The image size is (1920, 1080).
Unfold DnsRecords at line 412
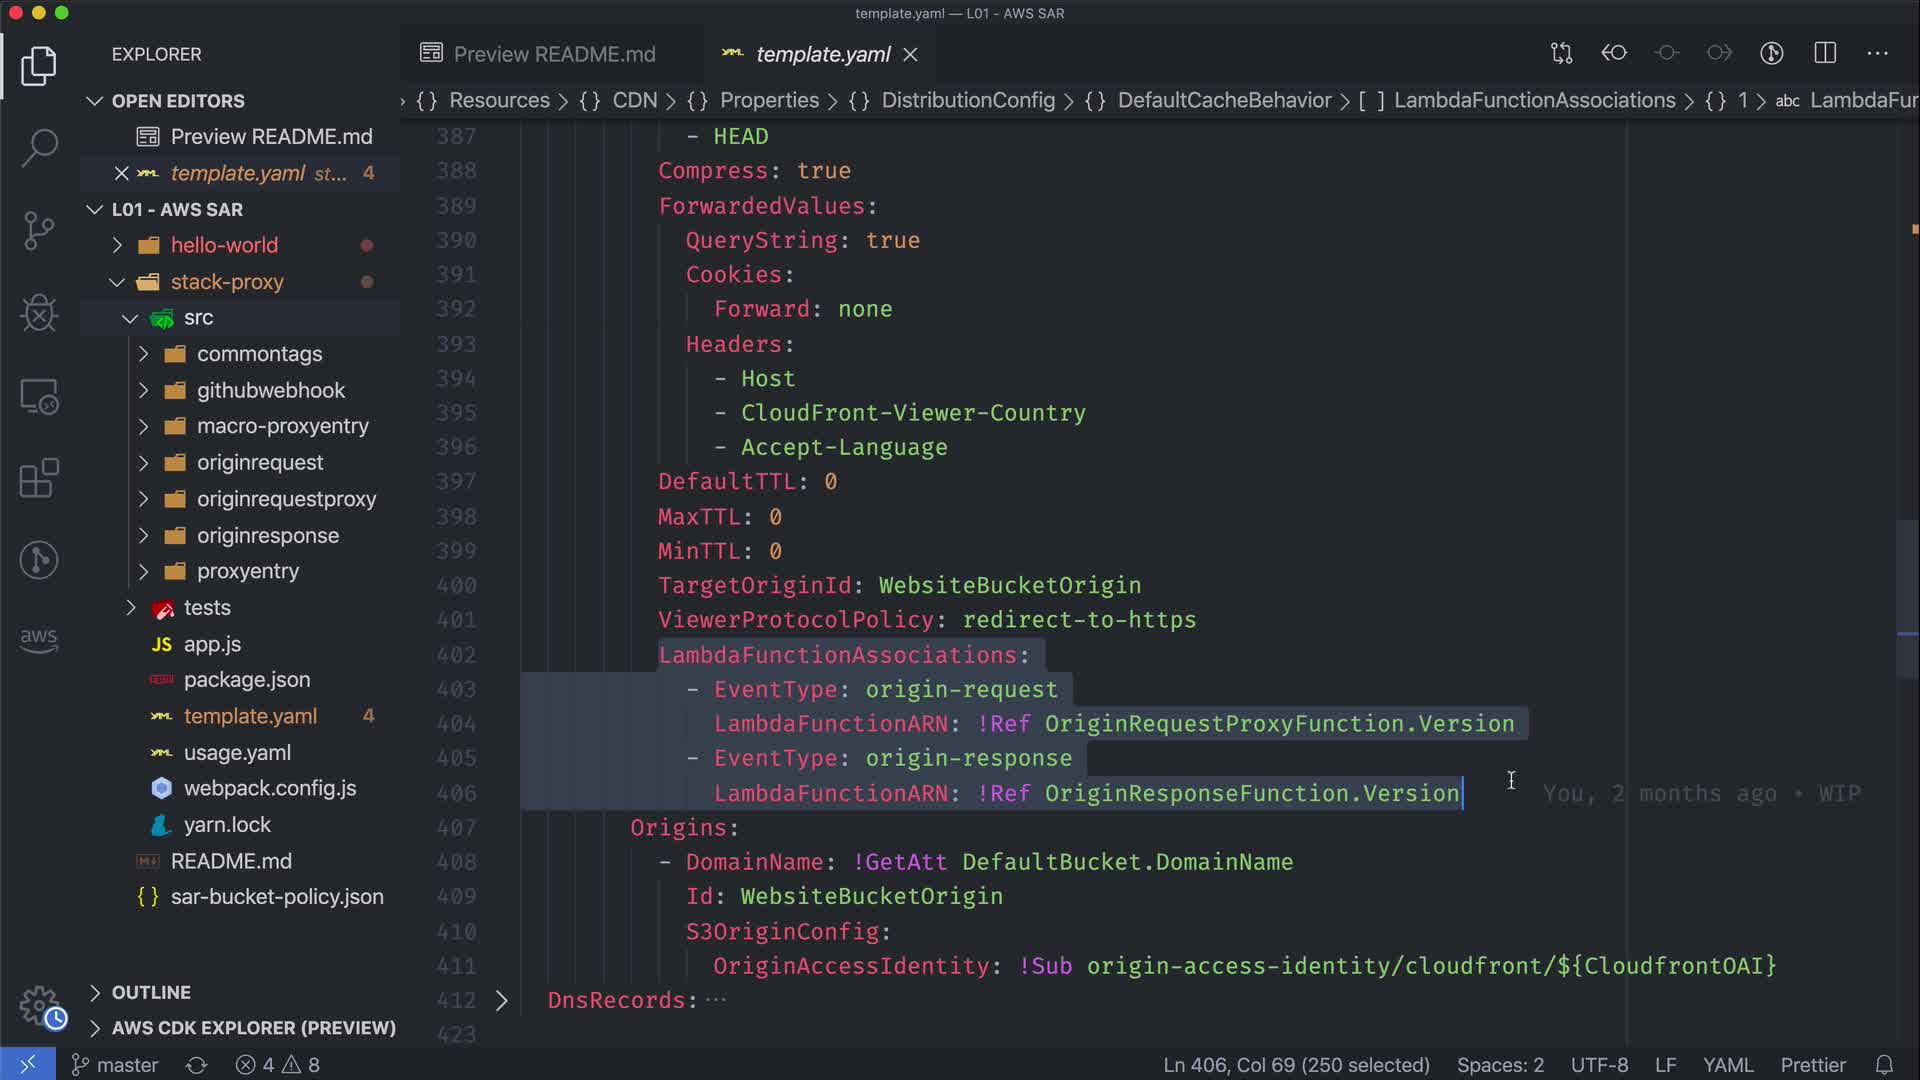pos(502,1000)
